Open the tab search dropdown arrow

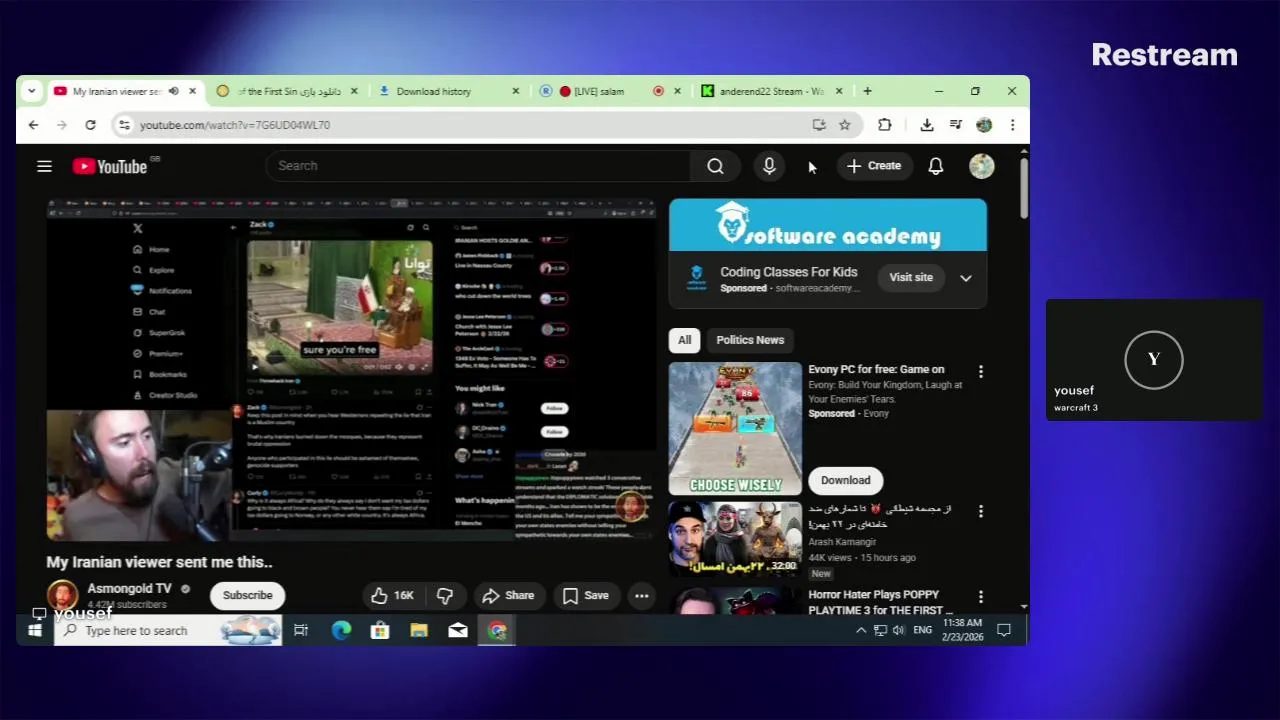click(x=32, y=91)
